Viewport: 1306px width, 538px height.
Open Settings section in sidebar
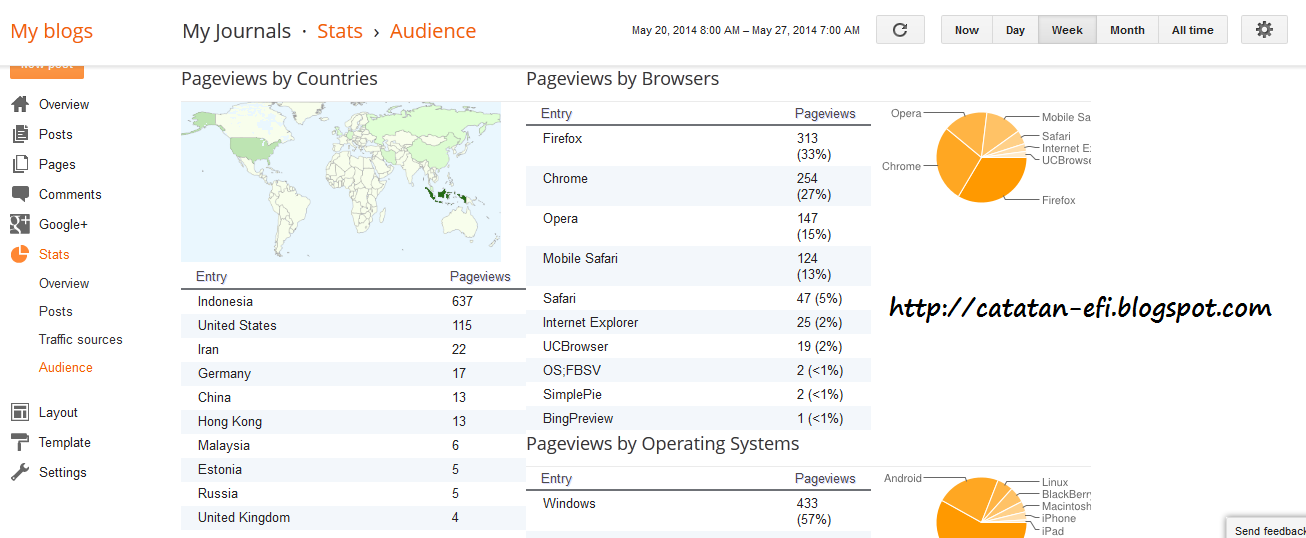63,472
